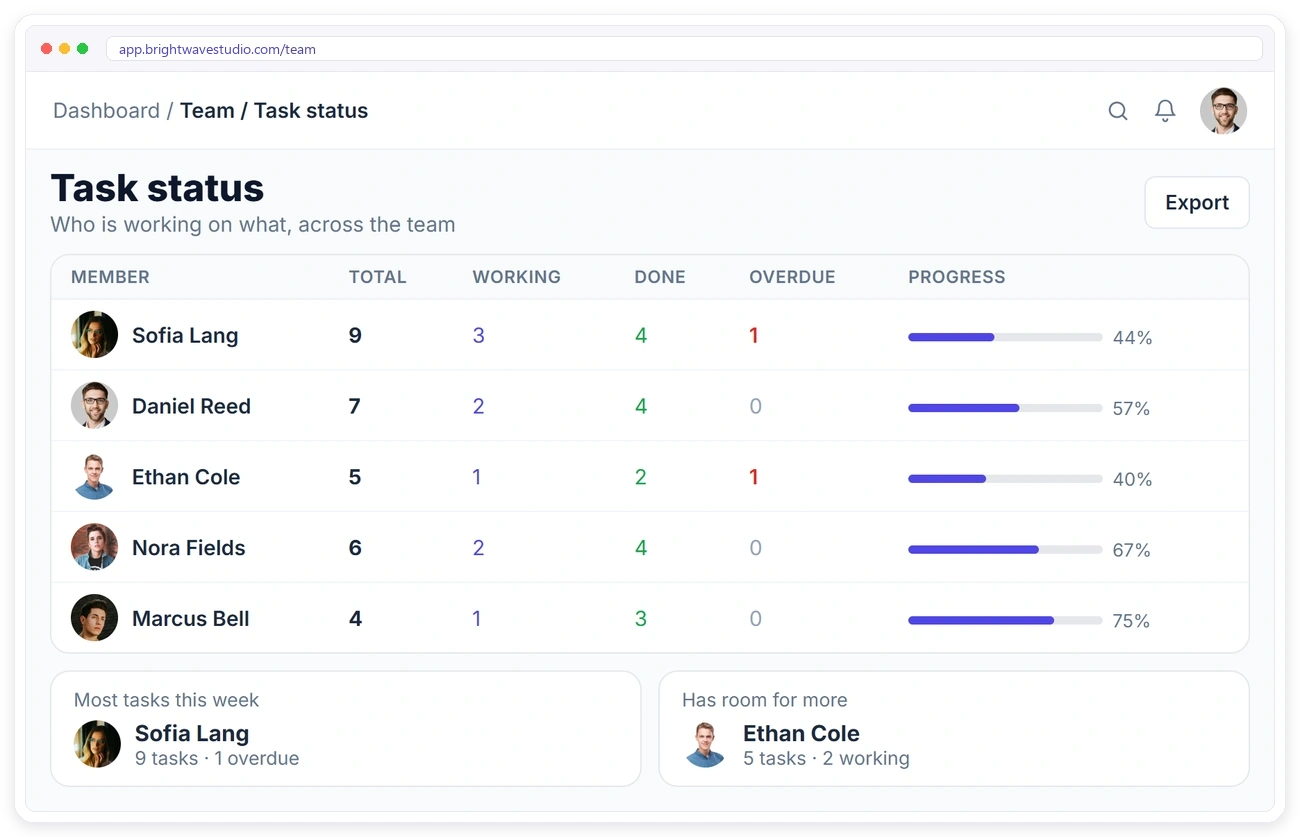Click the OVERDUE column header
The width and height of the screenshot is (1300, 837).
click(x=792, y=277)
